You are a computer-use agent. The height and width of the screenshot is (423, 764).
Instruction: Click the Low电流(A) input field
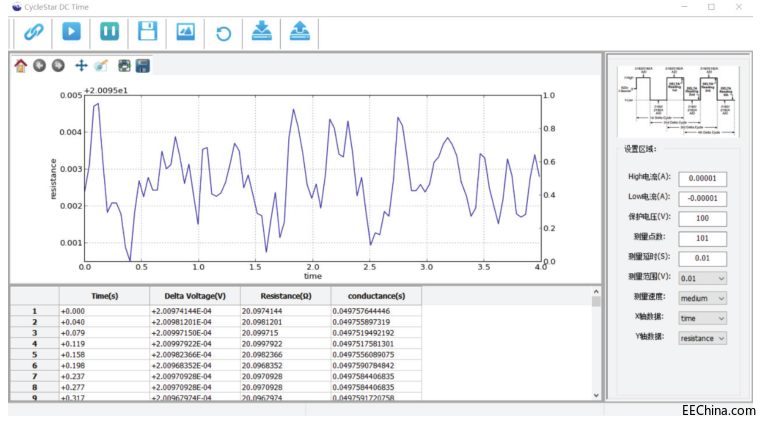tap(702, 198)
